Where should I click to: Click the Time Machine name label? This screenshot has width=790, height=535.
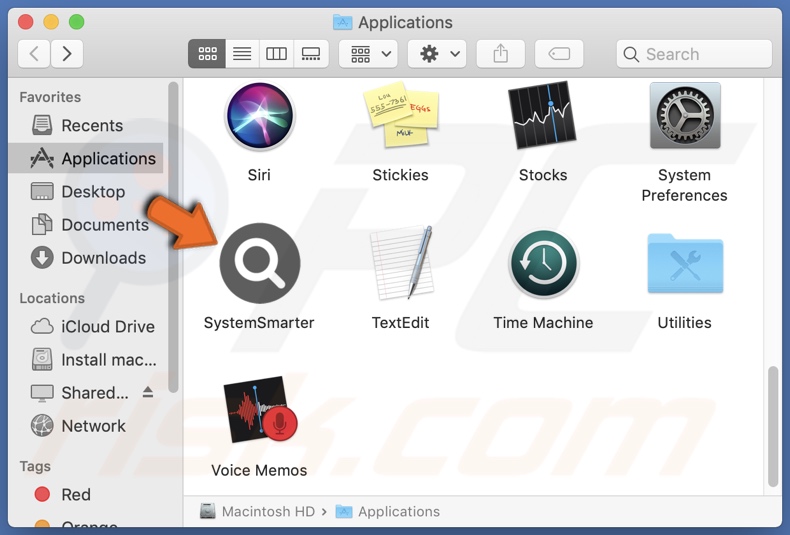pos(543,323)
